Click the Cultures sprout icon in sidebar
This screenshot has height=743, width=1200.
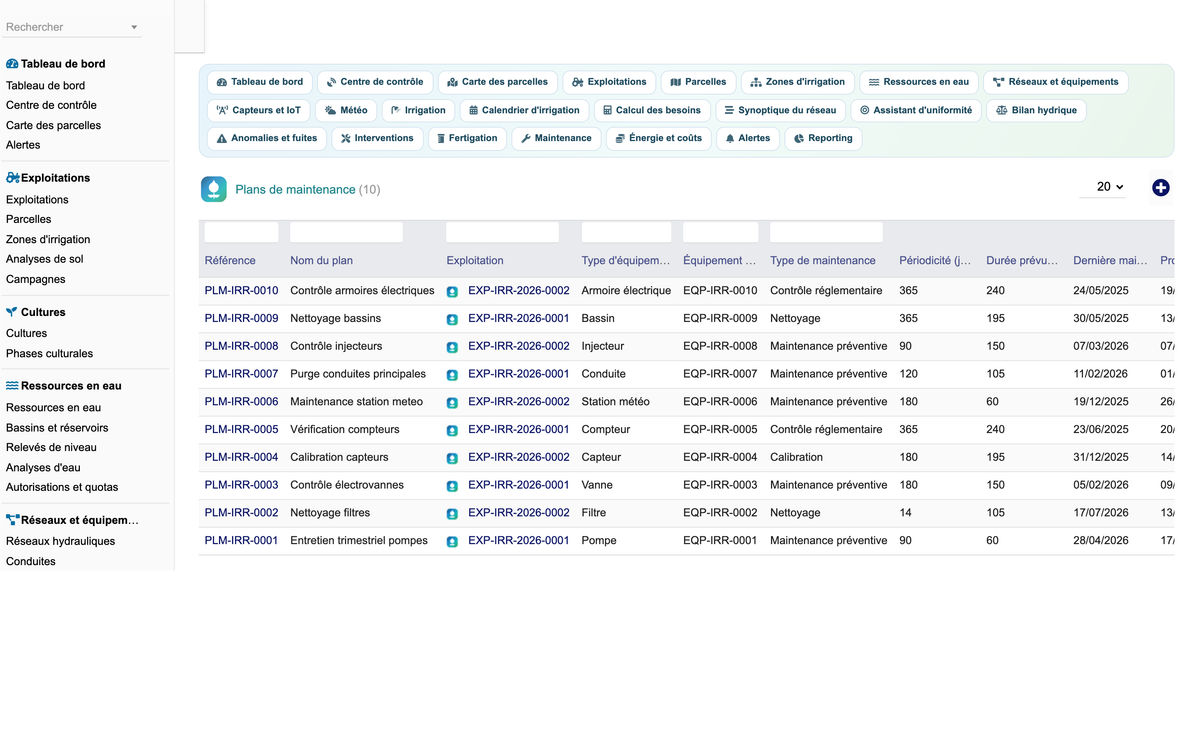12,312
